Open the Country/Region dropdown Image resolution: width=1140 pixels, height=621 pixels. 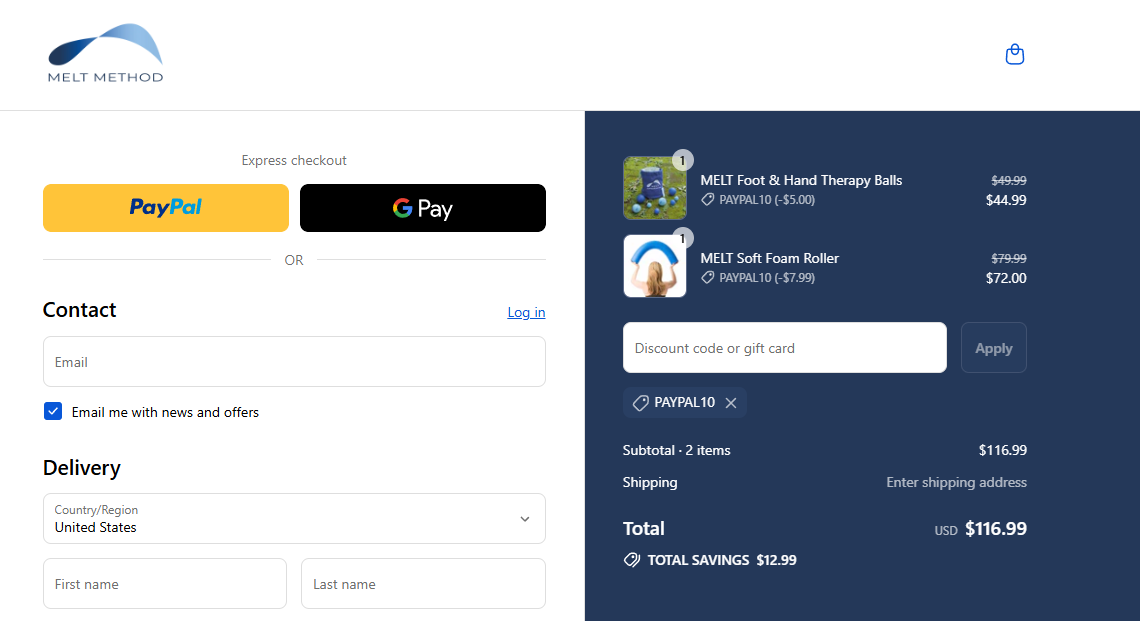pos(294,518)
